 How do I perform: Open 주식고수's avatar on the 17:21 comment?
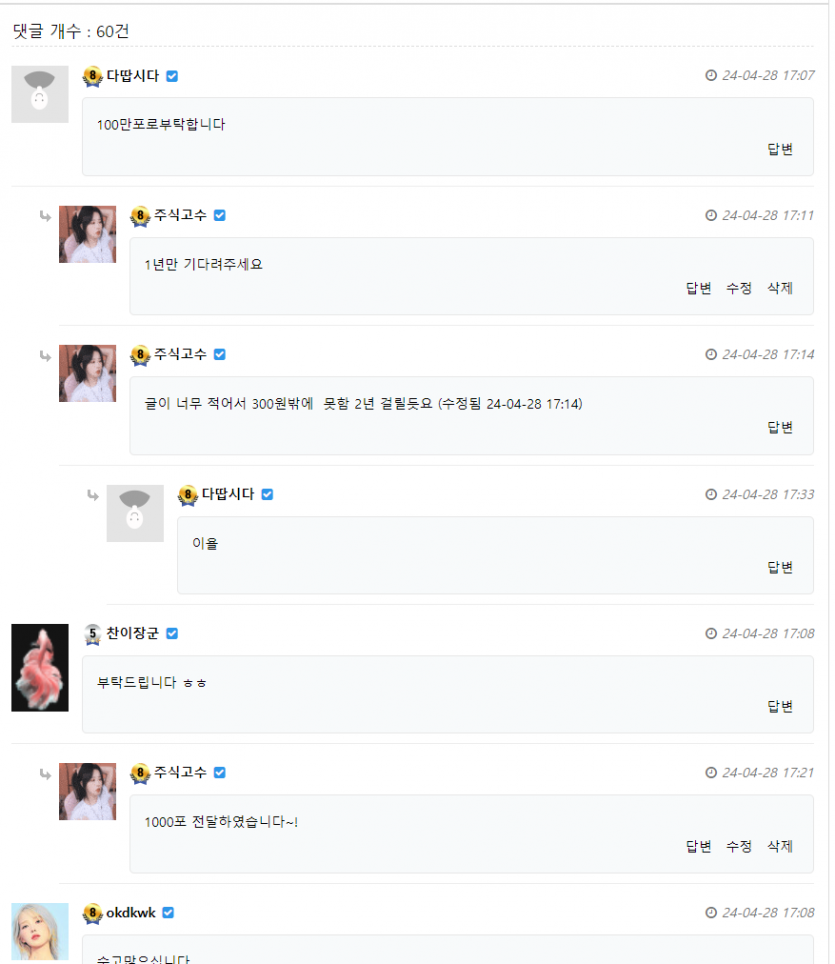[87, 791]
